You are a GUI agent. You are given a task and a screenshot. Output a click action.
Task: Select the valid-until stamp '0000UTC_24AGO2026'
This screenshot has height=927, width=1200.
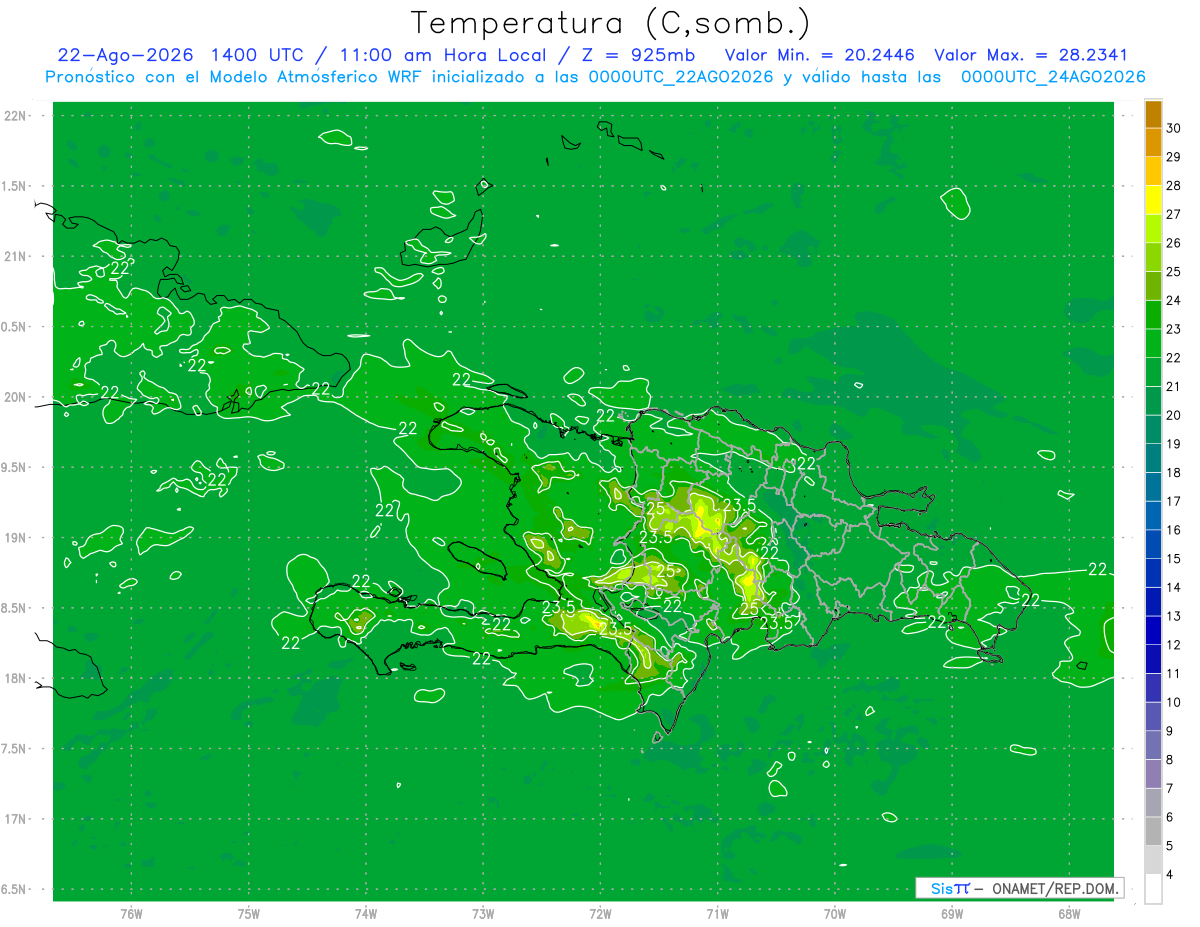(x=1053, y=77)
